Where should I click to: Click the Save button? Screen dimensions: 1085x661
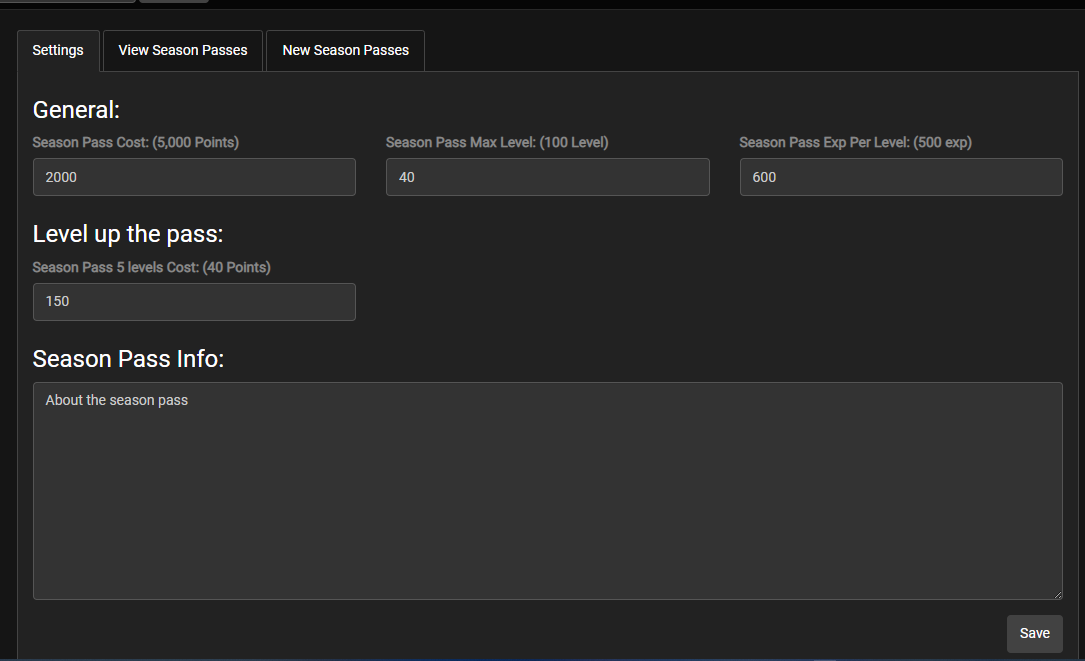click(x=1034, y=633)
